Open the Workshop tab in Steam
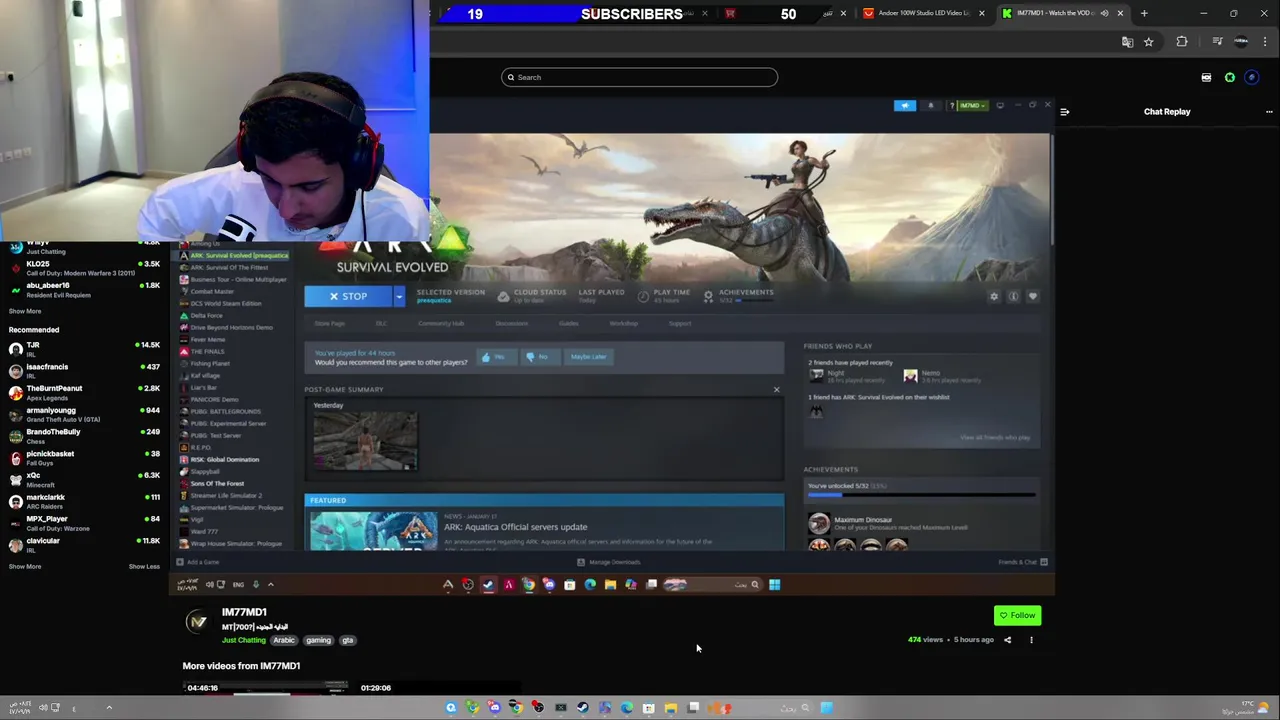The image size is (1280, 720). 623,323
